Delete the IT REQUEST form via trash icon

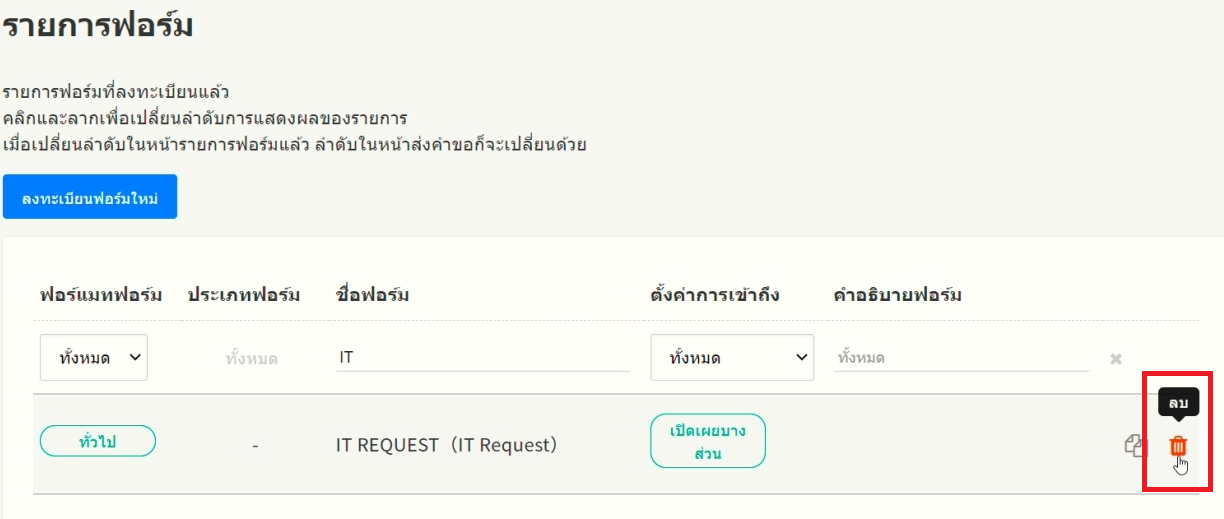click(x=1178, y=447)
